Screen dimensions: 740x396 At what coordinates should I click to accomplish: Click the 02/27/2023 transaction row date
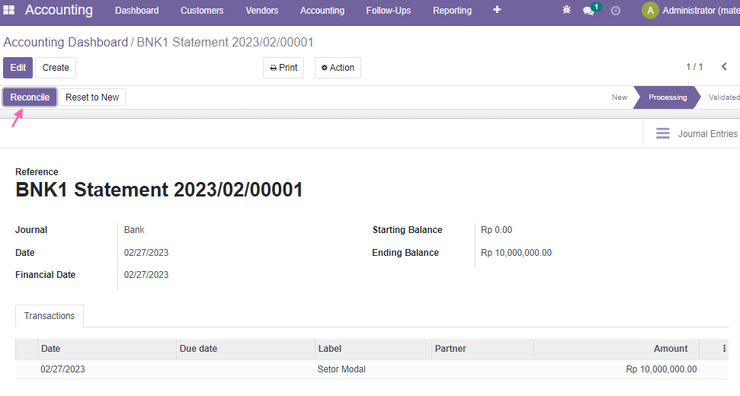coord(63,369)
